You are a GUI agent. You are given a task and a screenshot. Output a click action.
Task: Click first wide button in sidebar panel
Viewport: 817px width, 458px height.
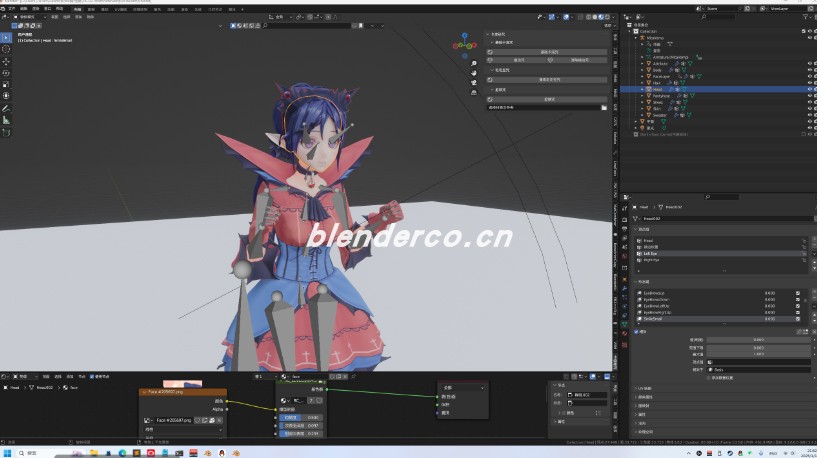click(x=549, y=52)
